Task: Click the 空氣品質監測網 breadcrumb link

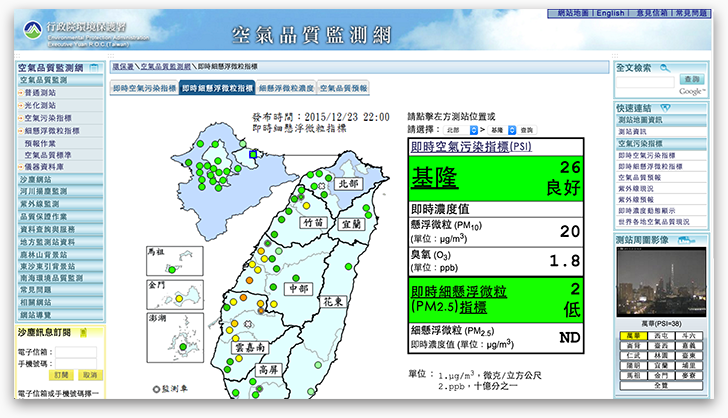Action: coord(166,66)
